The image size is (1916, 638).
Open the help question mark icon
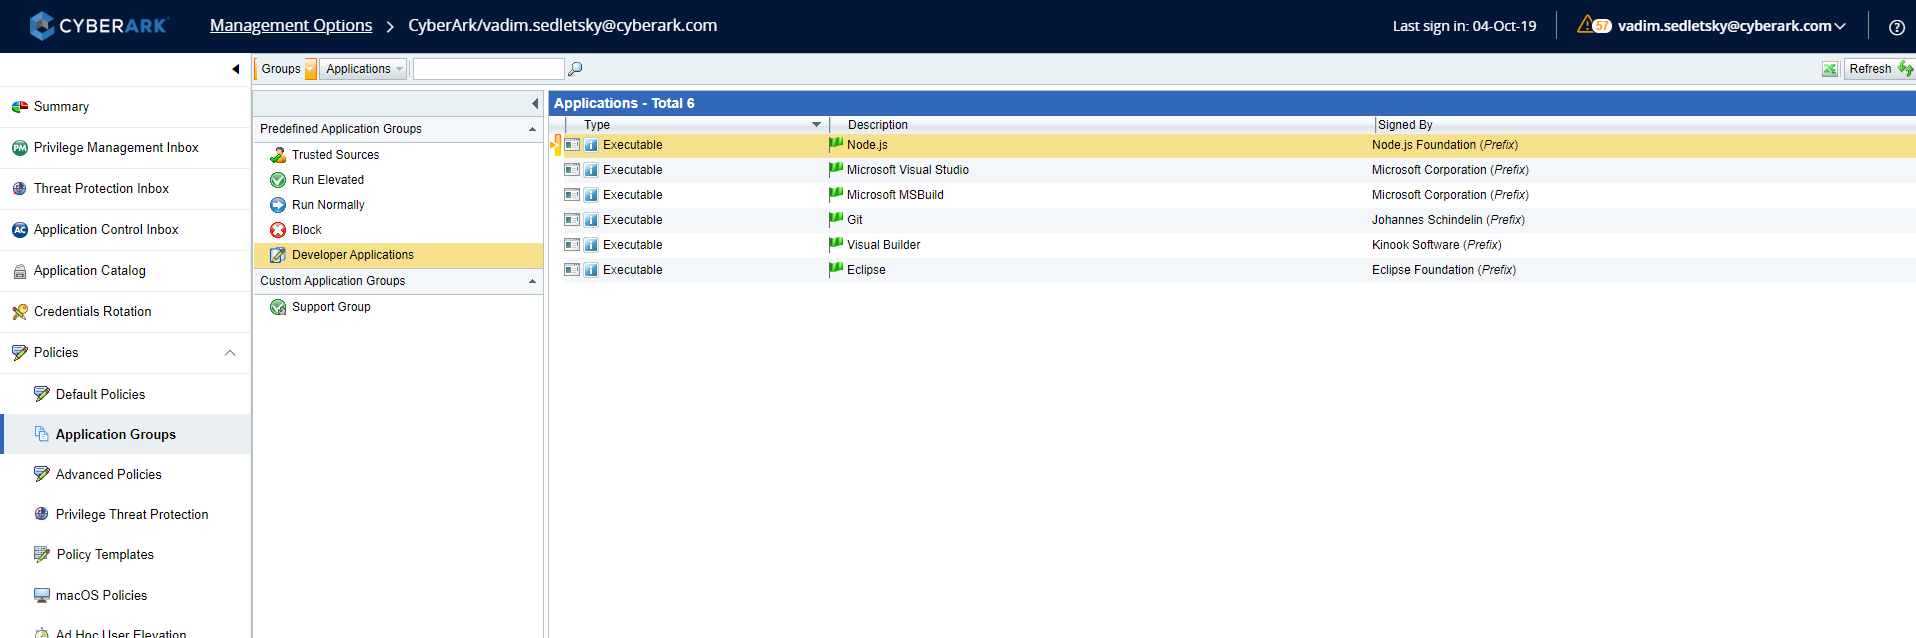[x=1896, y=27]
